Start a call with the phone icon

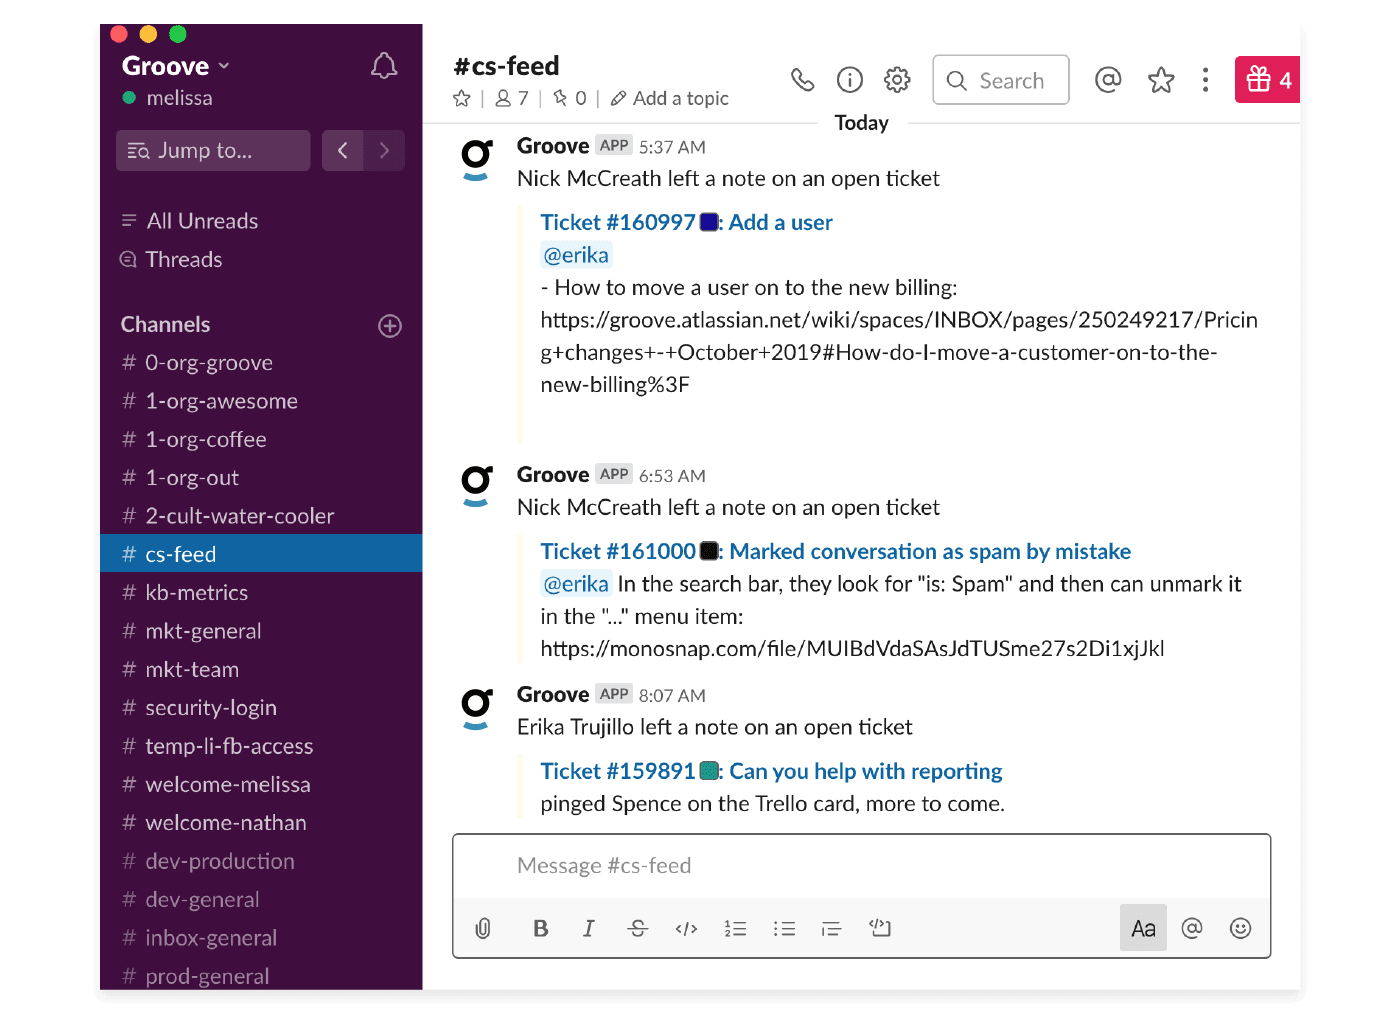click(x=802, y=79)
